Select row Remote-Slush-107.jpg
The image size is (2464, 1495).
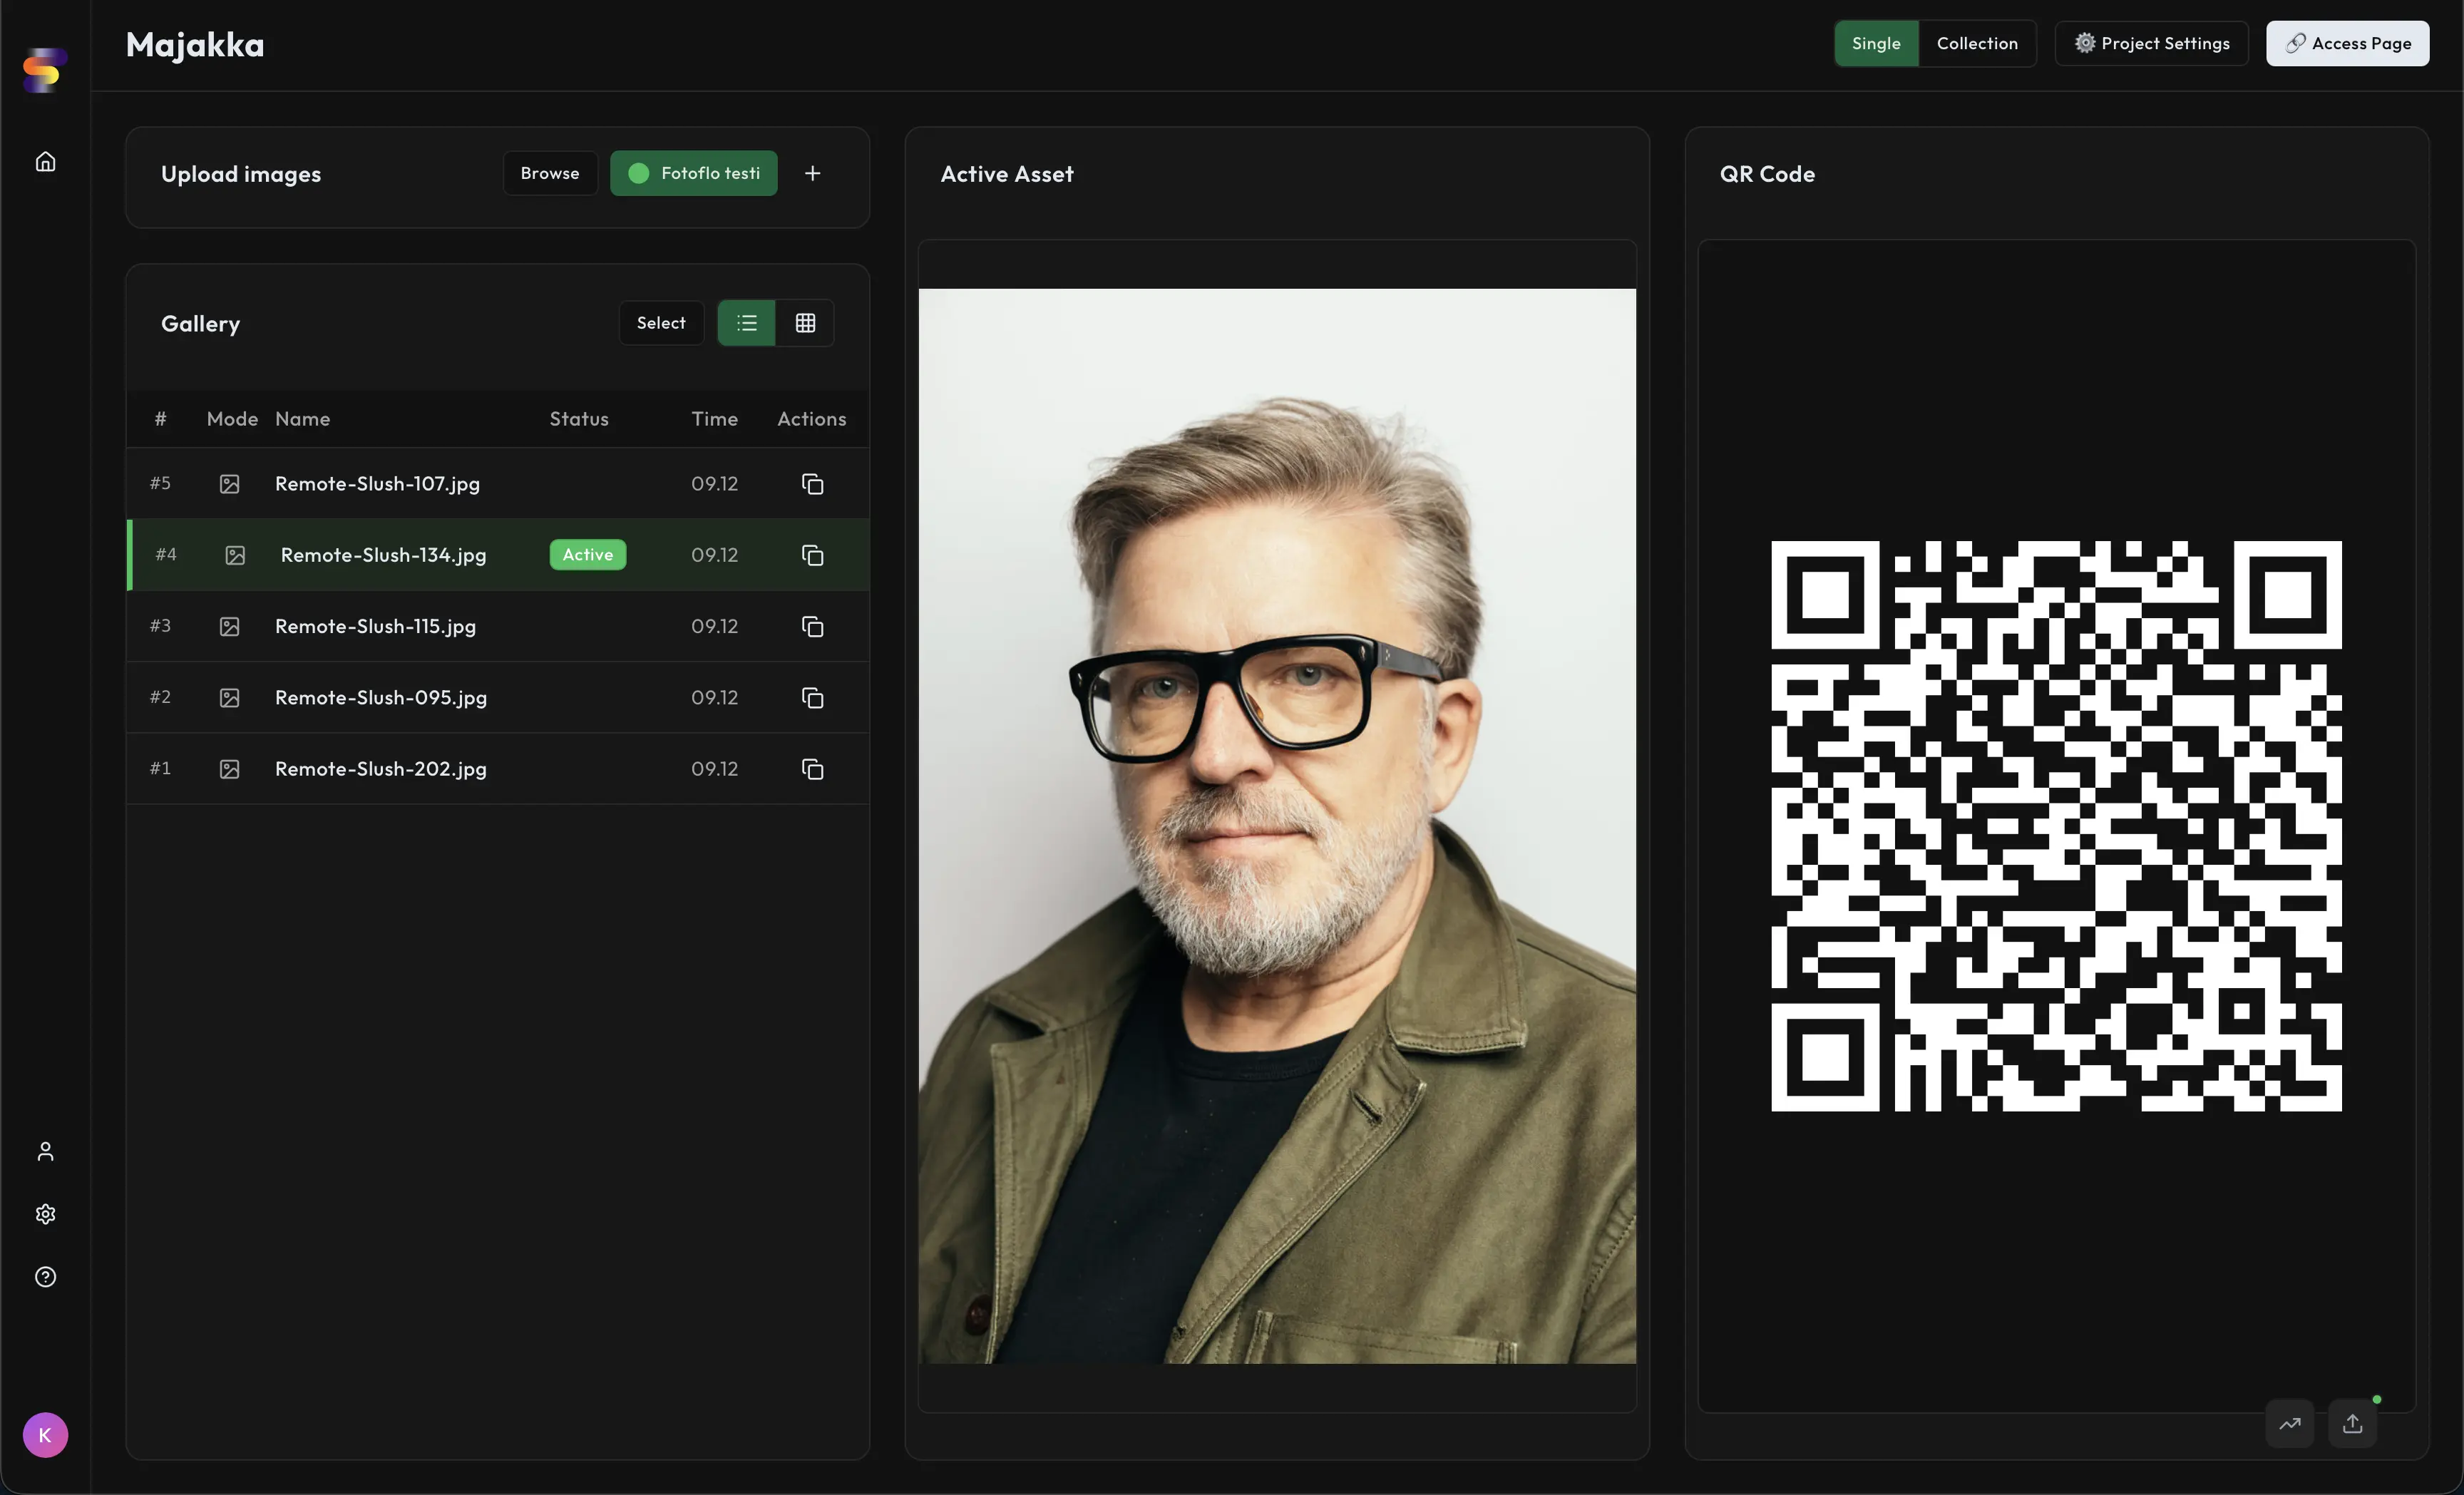(x=498, y=484)
